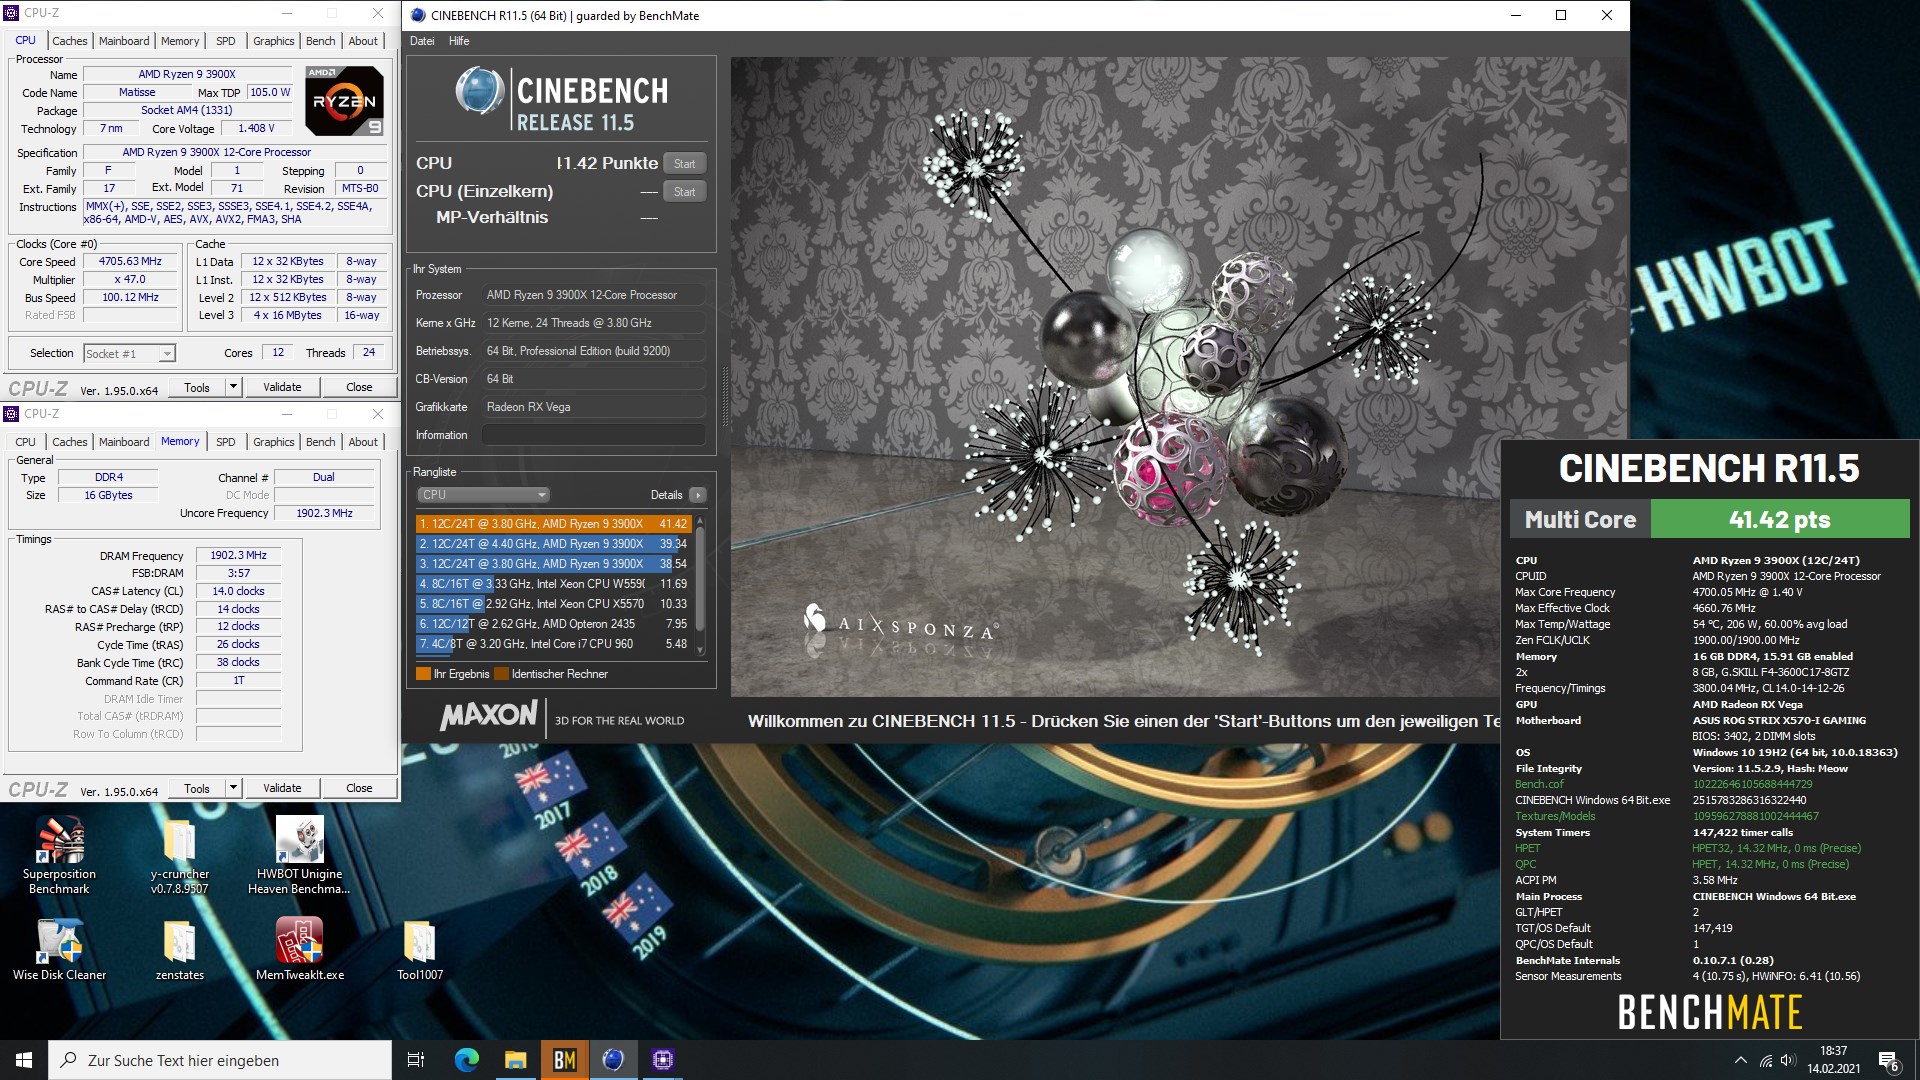Click Close button in lower CPU-Z window

pyautogui.click(x=359, y=788)
